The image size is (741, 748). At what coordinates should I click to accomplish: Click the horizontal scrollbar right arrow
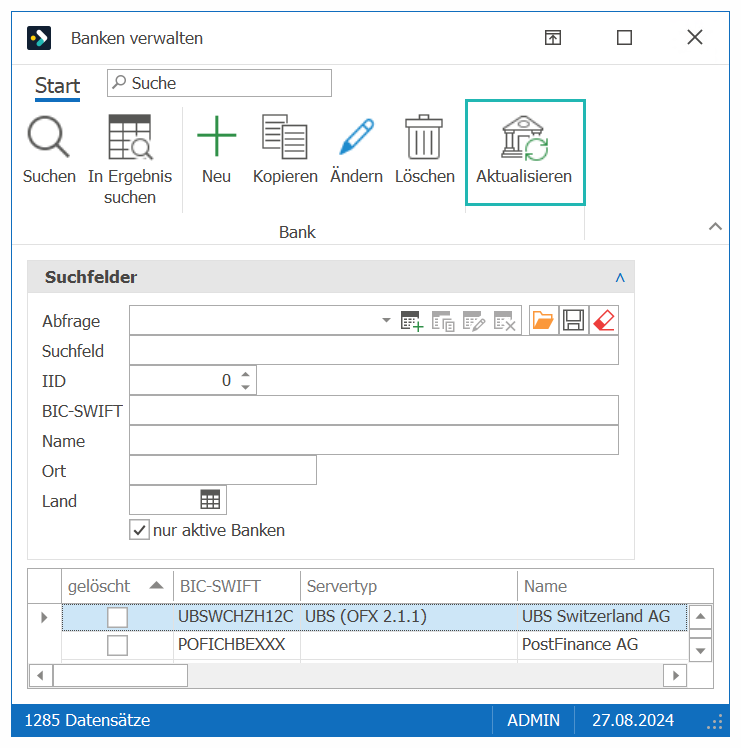[675, 675]
